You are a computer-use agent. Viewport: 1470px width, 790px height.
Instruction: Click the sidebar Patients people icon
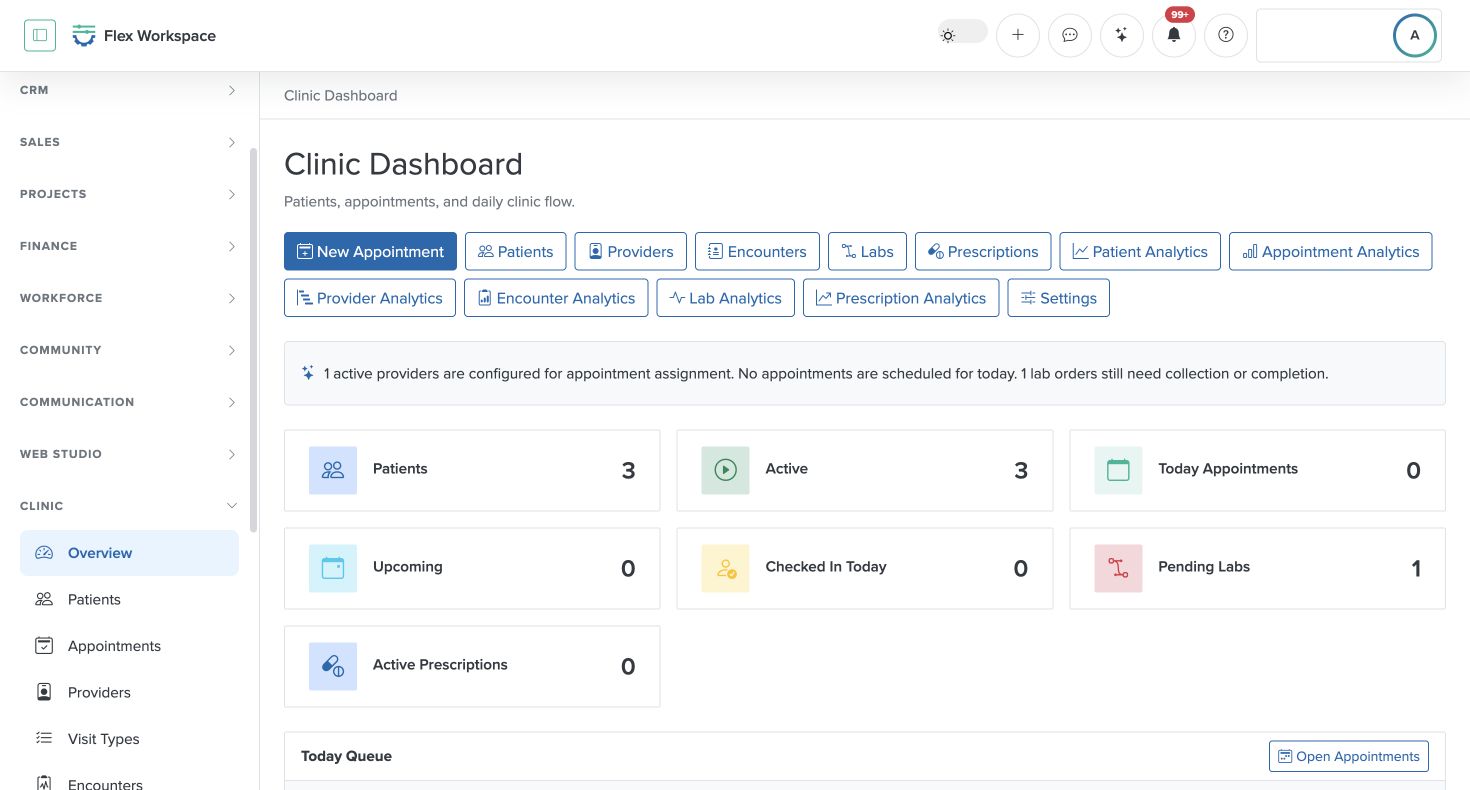(44, 600)
